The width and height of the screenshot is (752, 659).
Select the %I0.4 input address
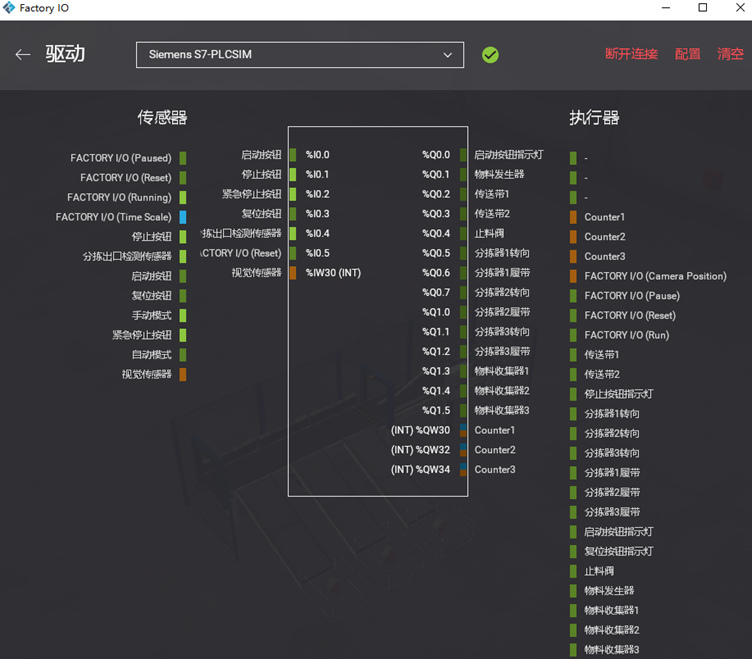(317, 233)
